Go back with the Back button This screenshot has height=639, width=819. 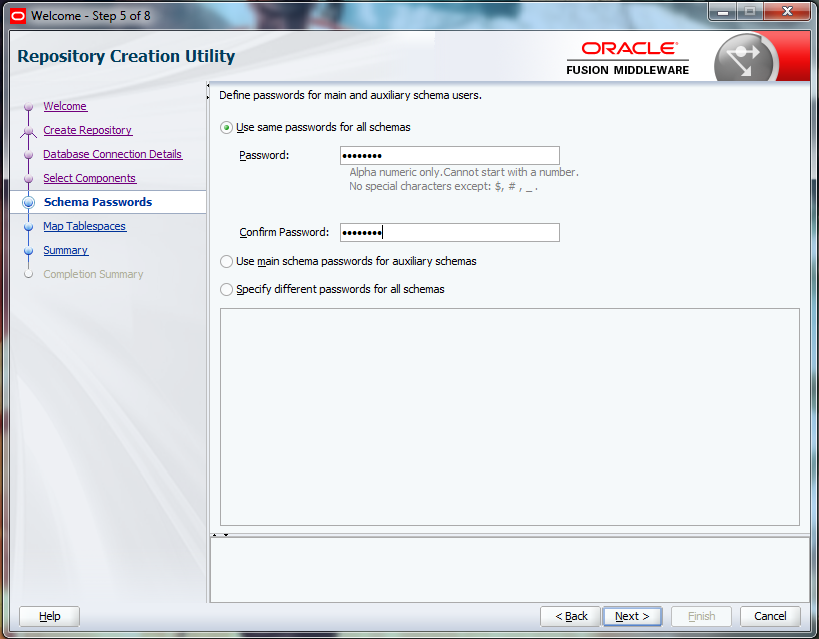click(570, 617)
